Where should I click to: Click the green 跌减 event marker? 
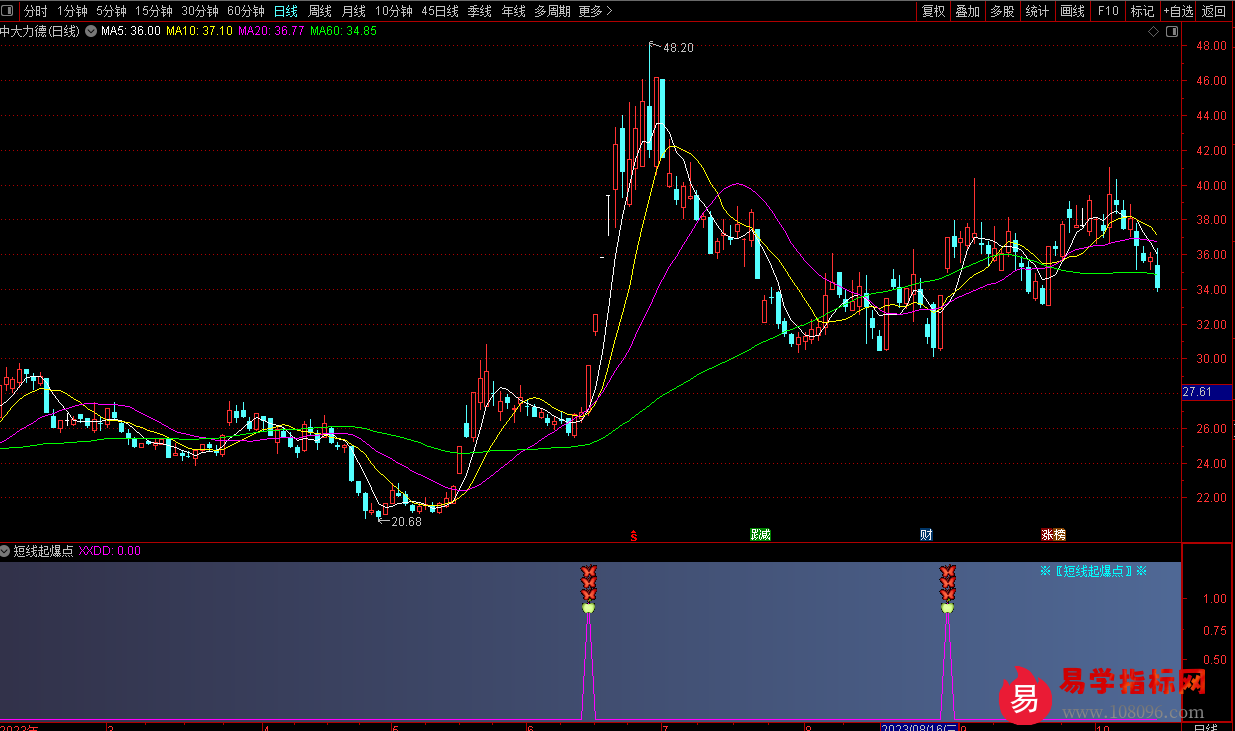(x=761, y=535)
